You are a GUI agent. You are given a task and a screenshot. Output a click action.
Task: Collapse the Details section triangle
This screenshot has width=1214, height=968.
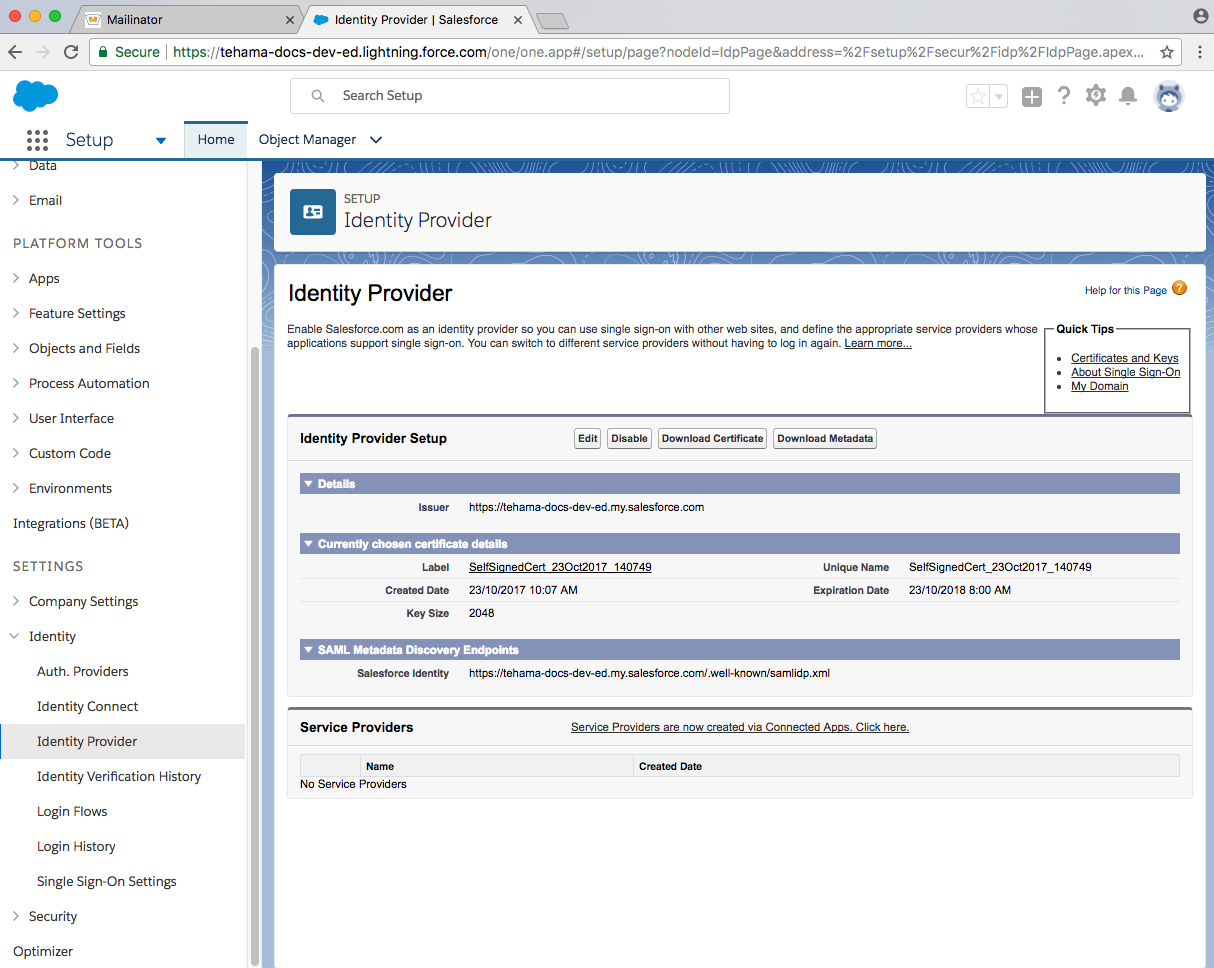click(x=309, y=484)
